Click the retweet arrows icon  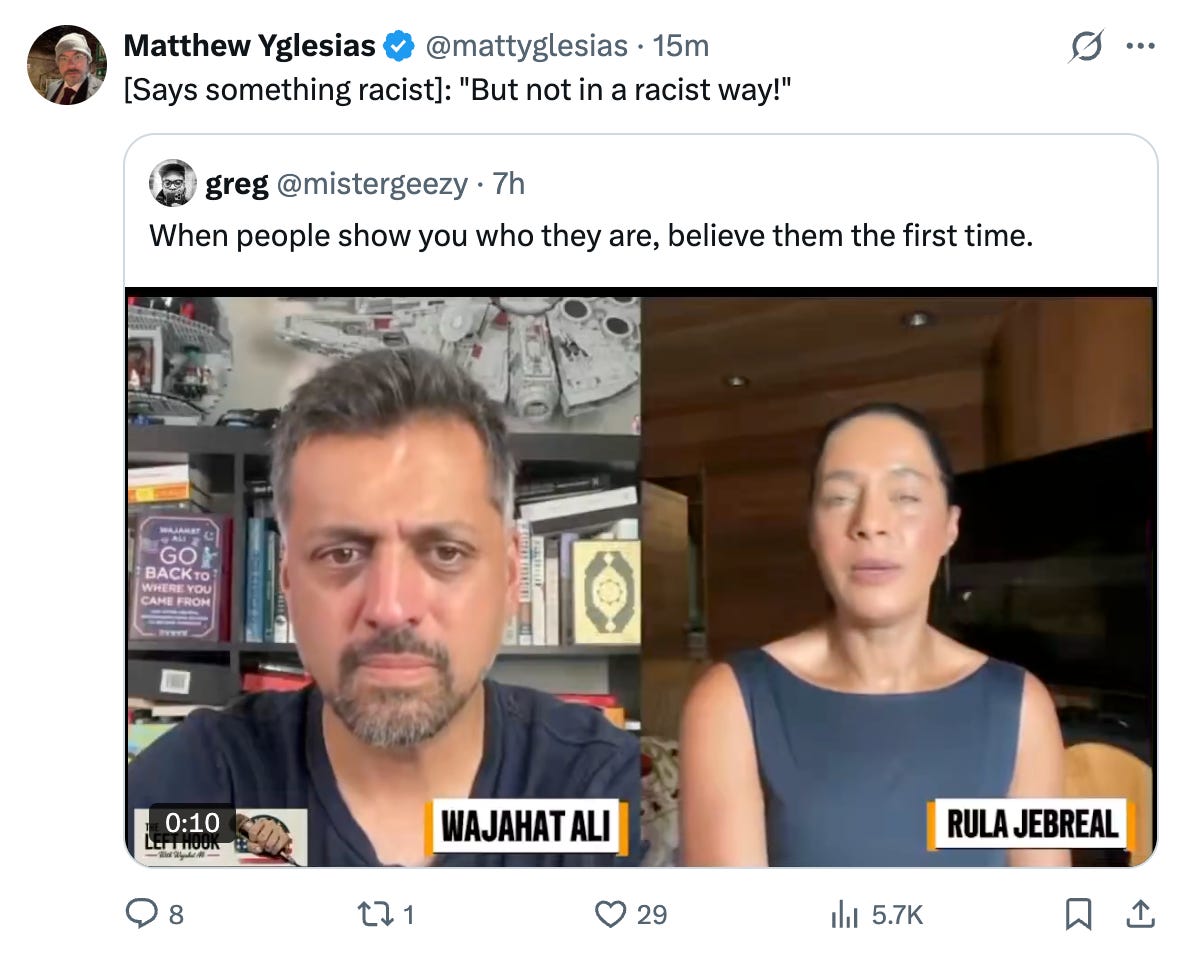[x=375, y=914]
